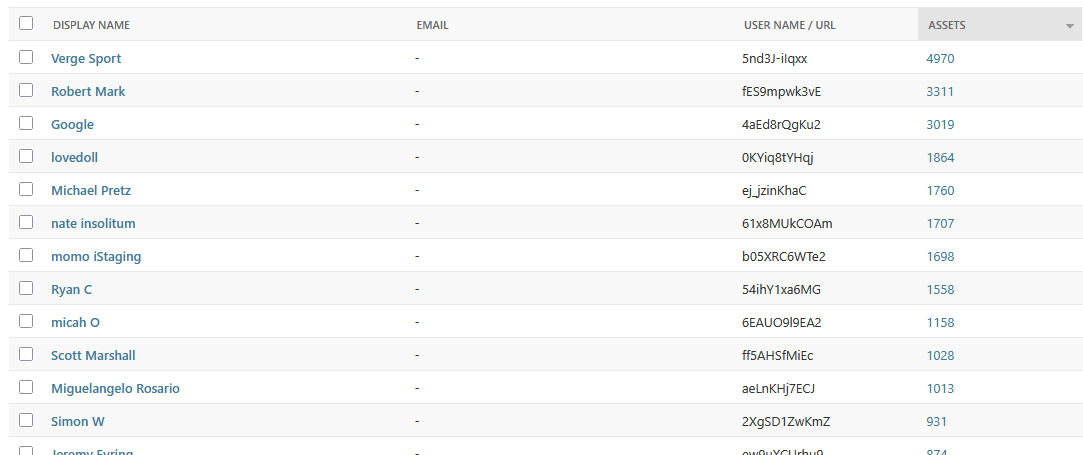Open Miguelangelo Rosario's profile link
Image resolution: width=1083 pixels, height=455 pixels.
click(x=115, y=389)
